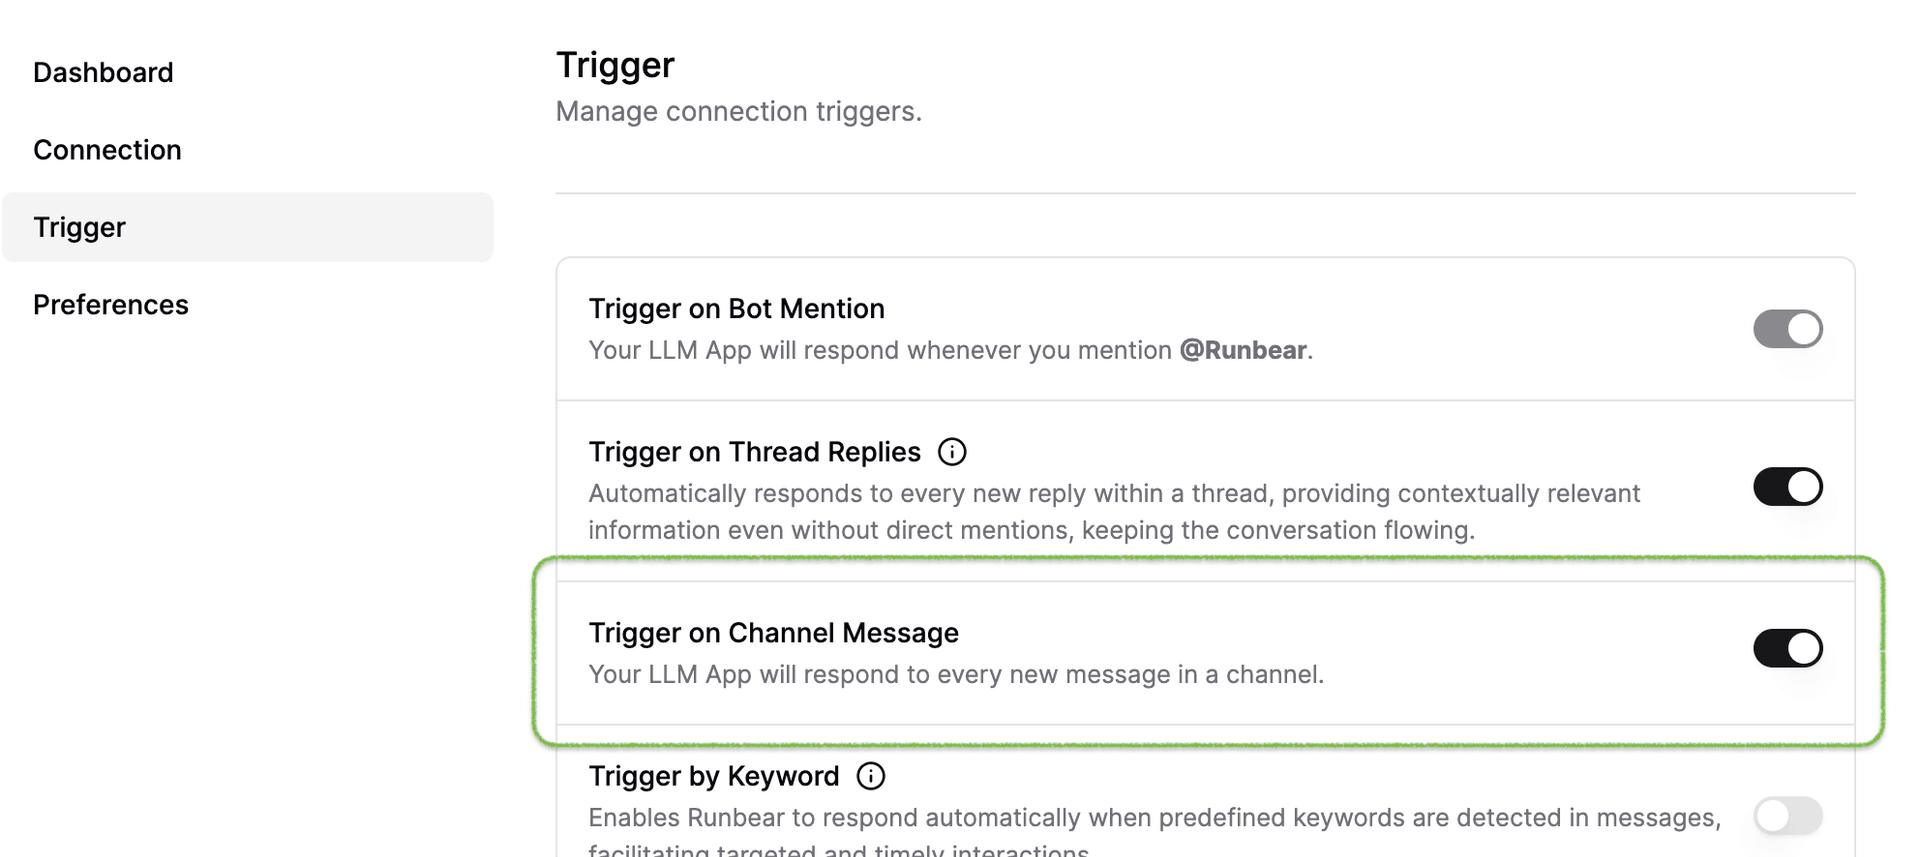Click the 'Trigger on Channel Message' title
The height and width of the screenshot is (857, 1920).
pos(773,633)
